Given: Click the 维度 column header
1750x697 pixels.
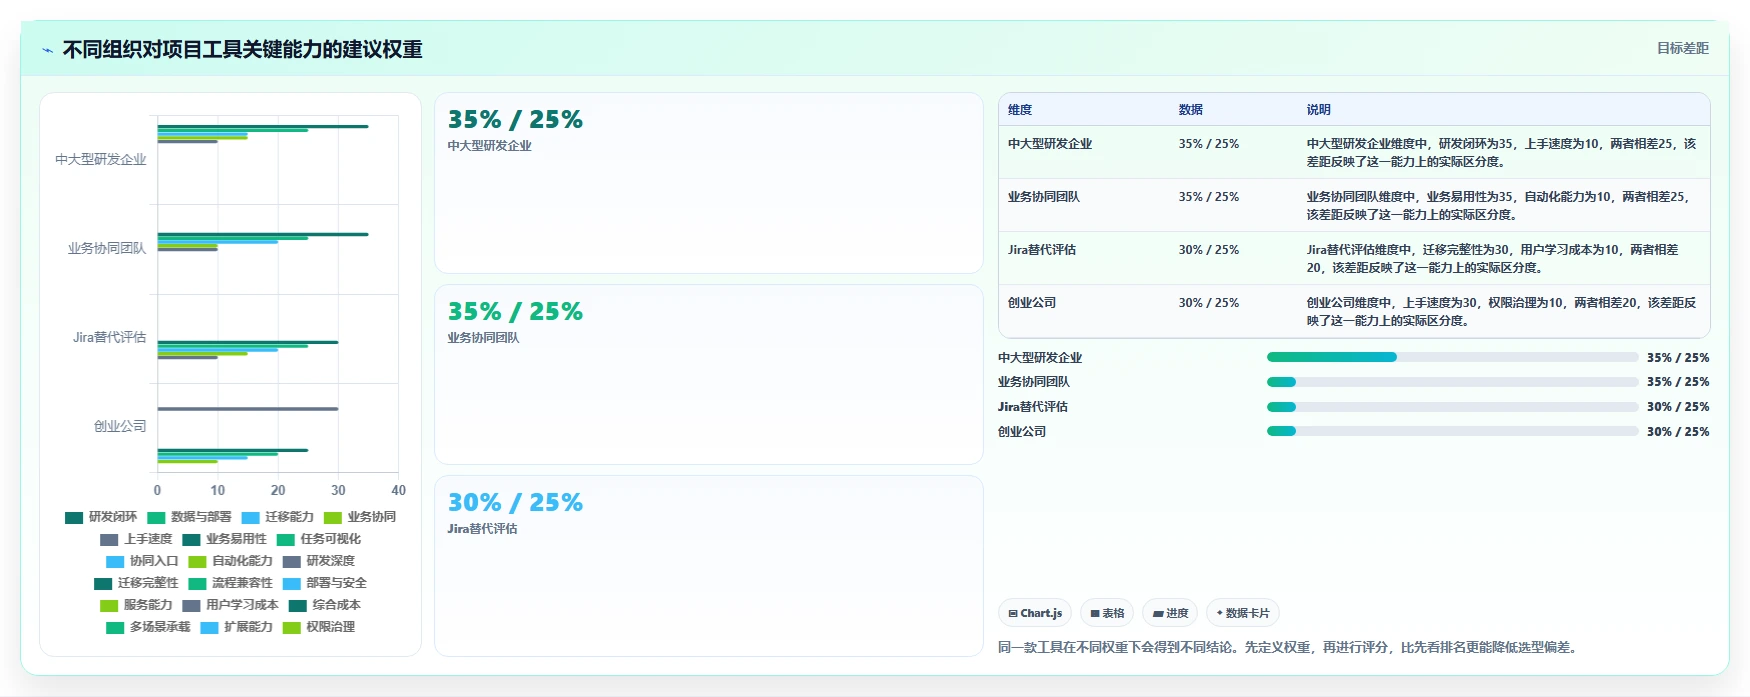Looking at the screenshot, I should coord(1020,110).
